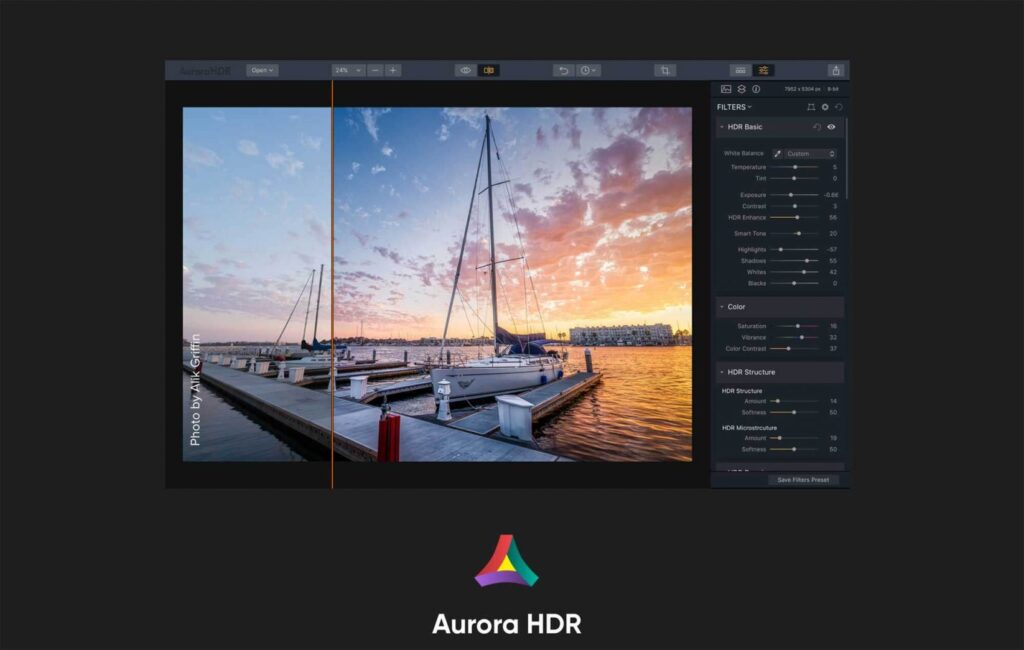This screenshot has height=650, width=1024.
Task: Toggle the presets filmstrip panel
Action: (x=740, y=70)
